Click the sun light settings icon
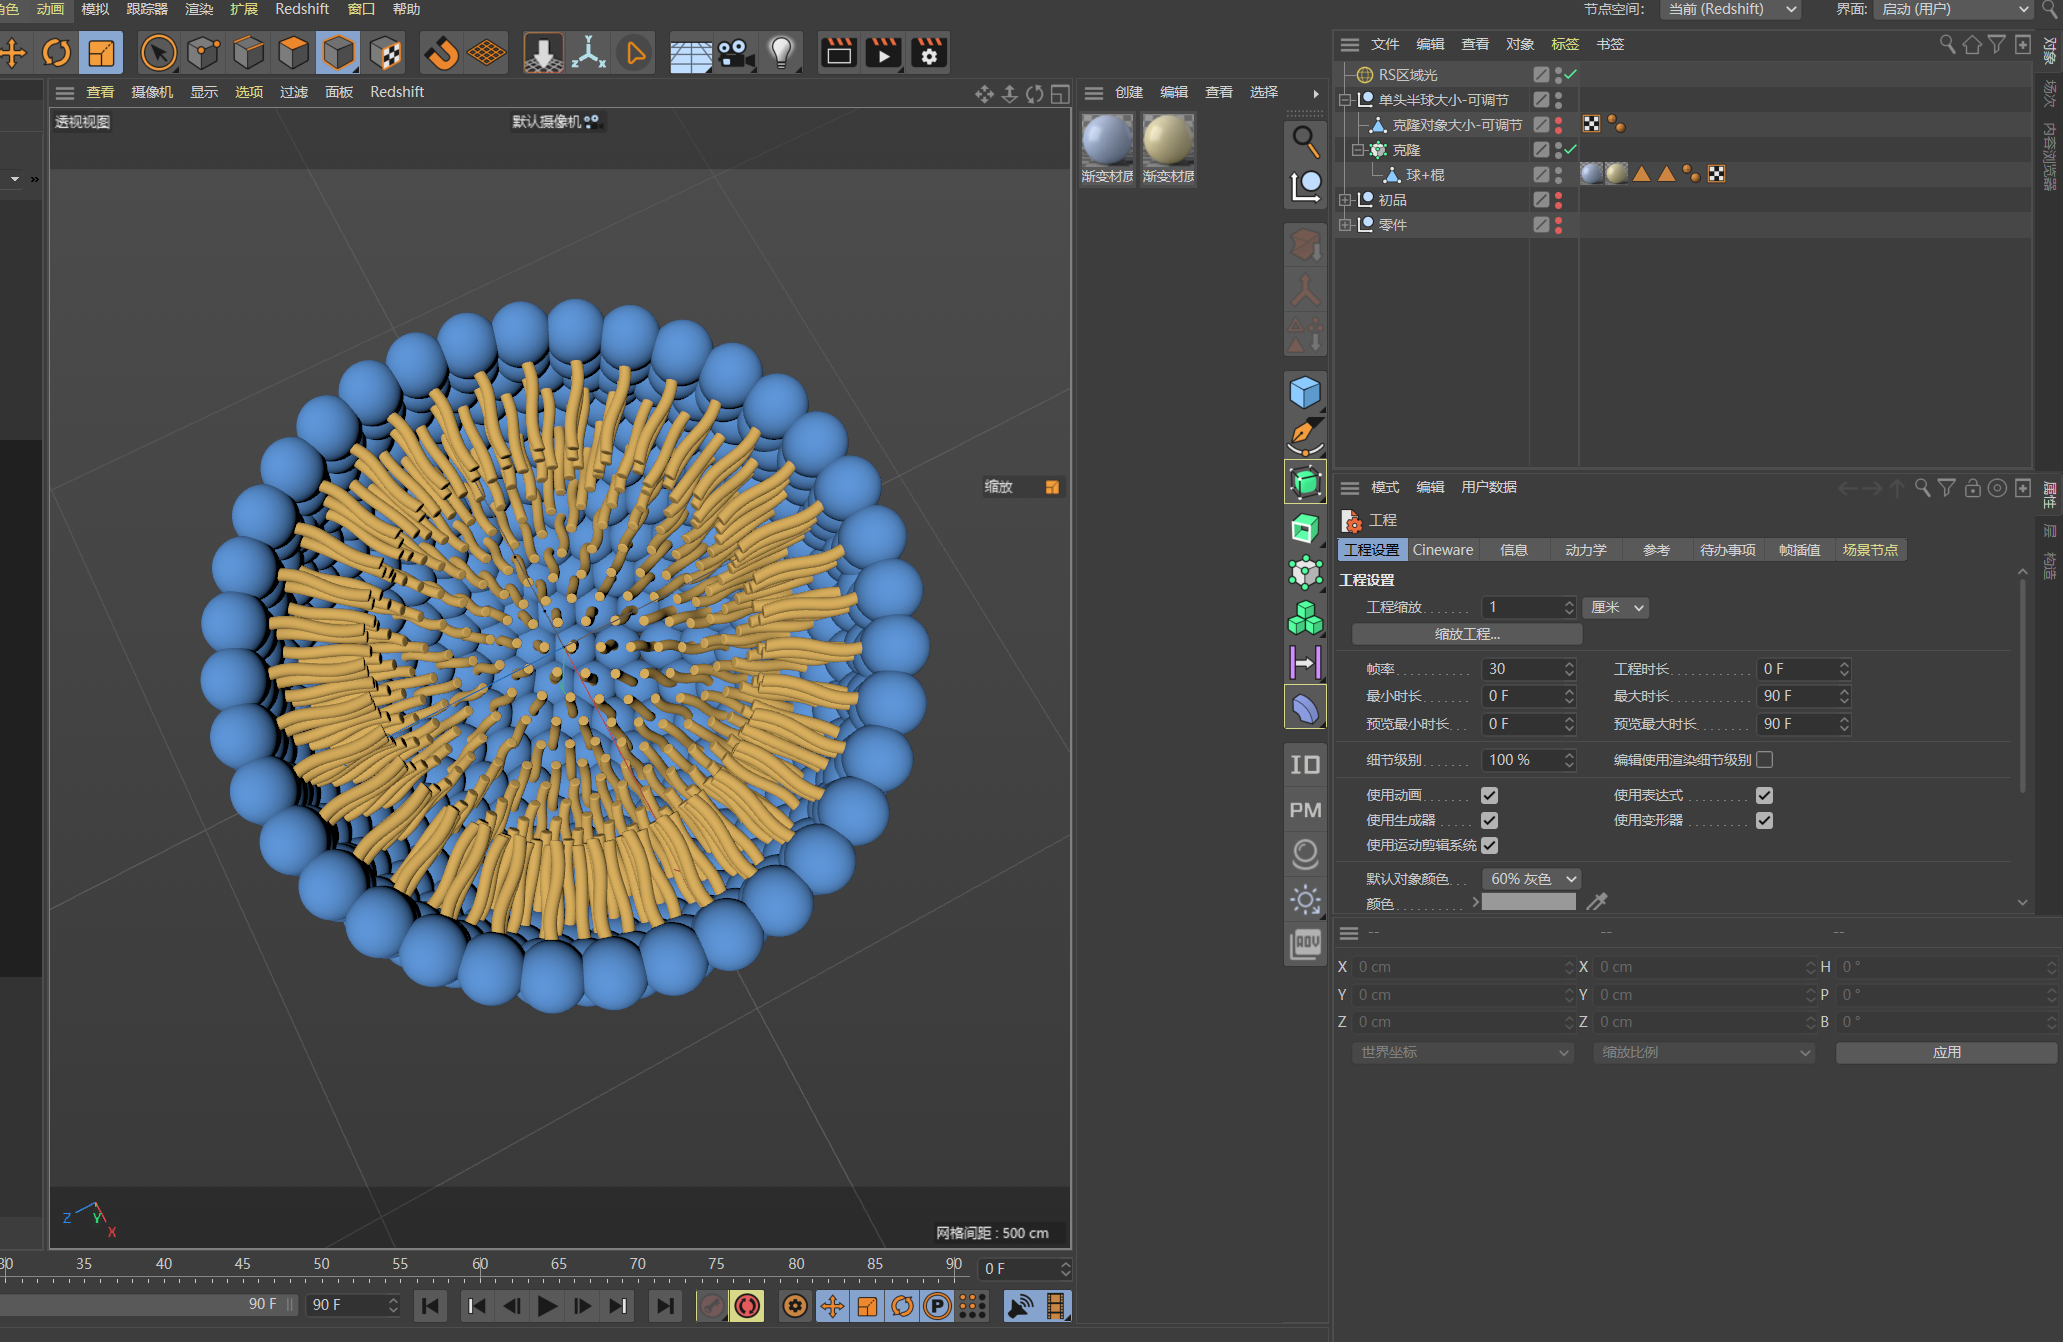This screenshot has height=1342, width=2063. 1305,900
